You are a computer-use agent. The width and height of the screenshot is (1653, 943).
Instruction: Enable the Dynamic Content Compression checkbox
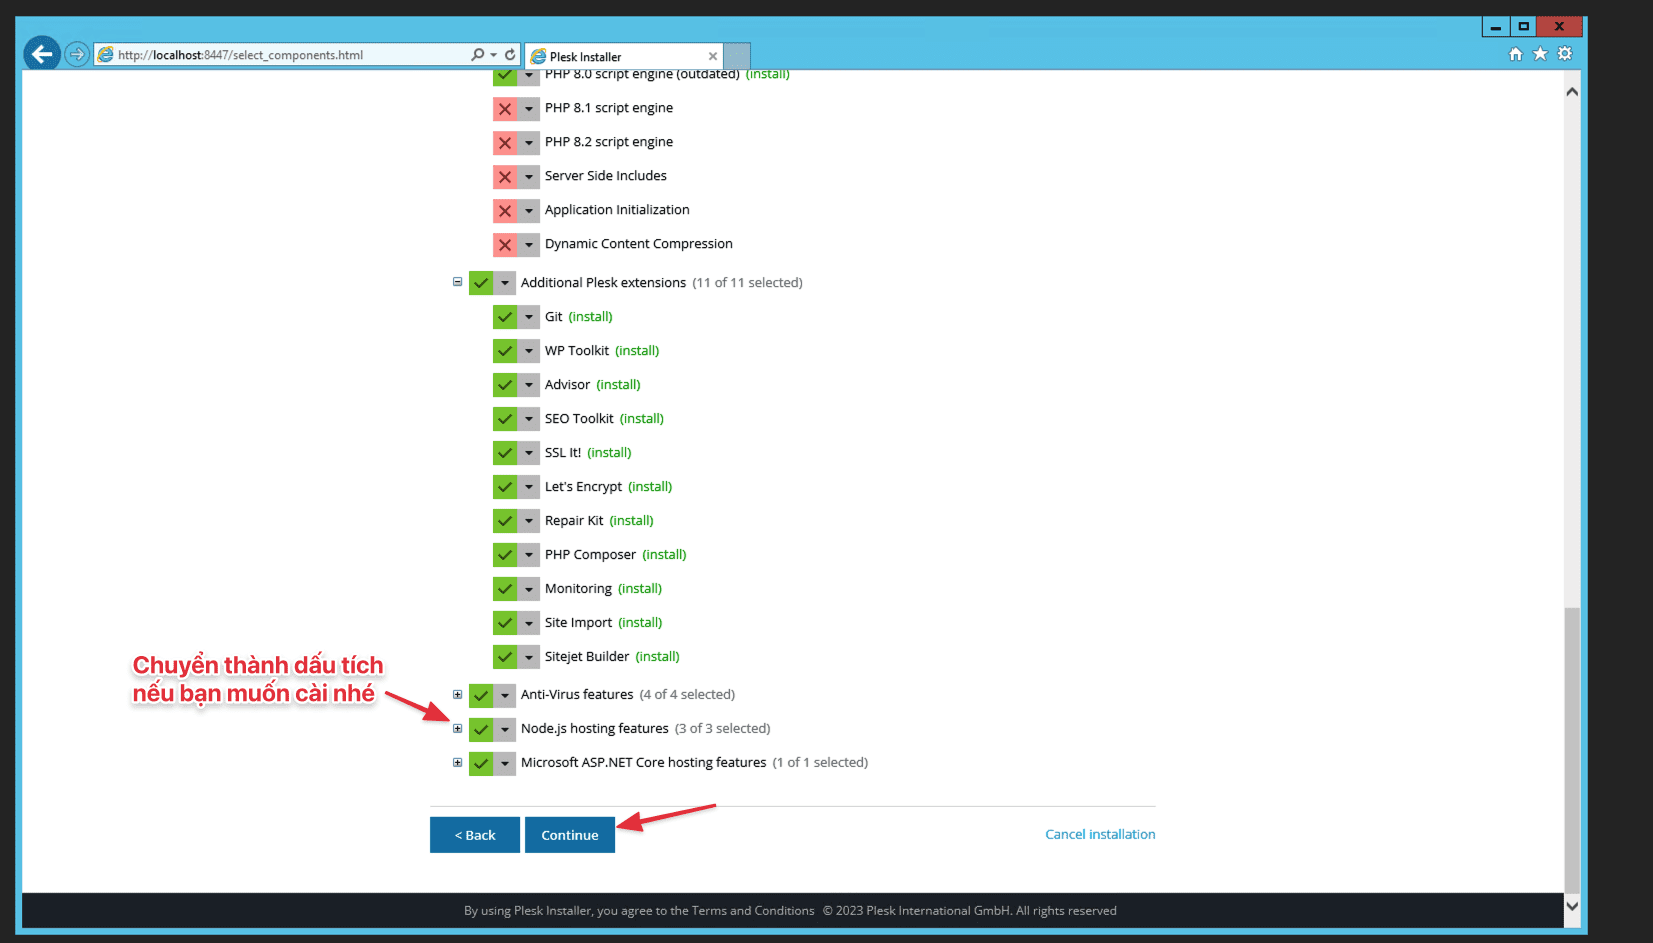click(505, 245)
